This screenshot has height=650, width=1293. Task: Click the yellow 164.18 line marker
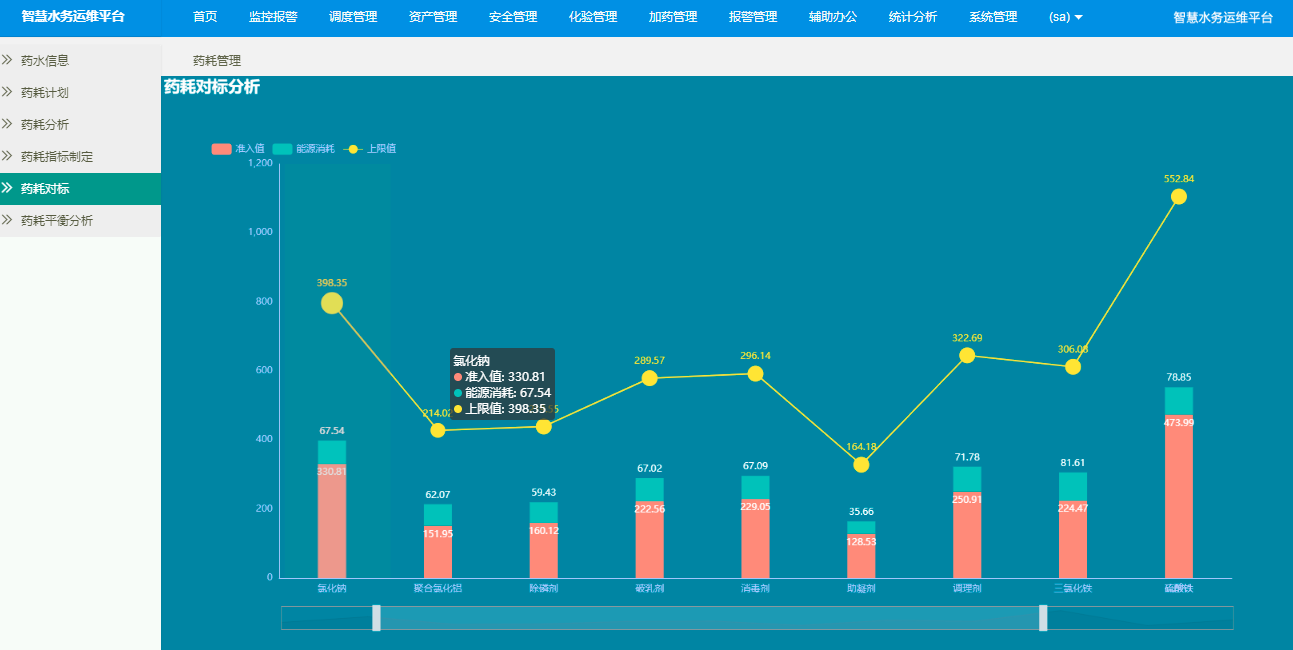tap(861, 465)
